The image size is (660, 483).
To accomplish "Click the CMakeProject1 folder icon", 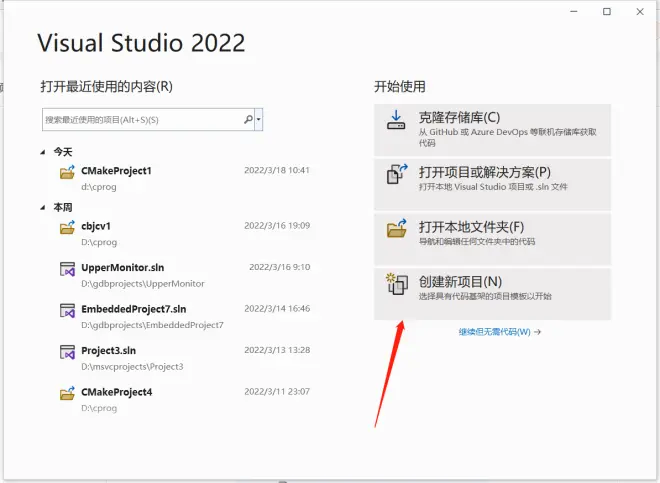I will pos(67,172).
